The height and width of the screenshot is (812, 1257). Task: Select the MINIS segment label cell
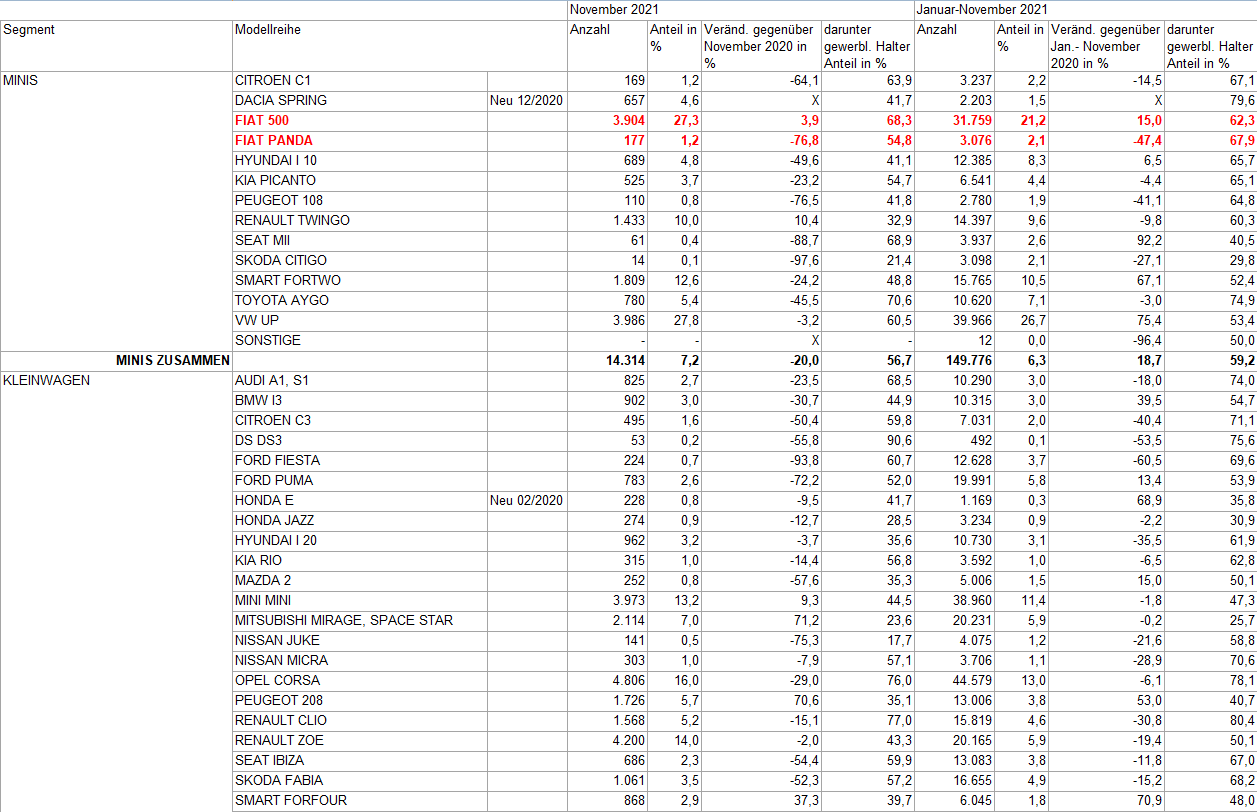(x=21, y=80)
